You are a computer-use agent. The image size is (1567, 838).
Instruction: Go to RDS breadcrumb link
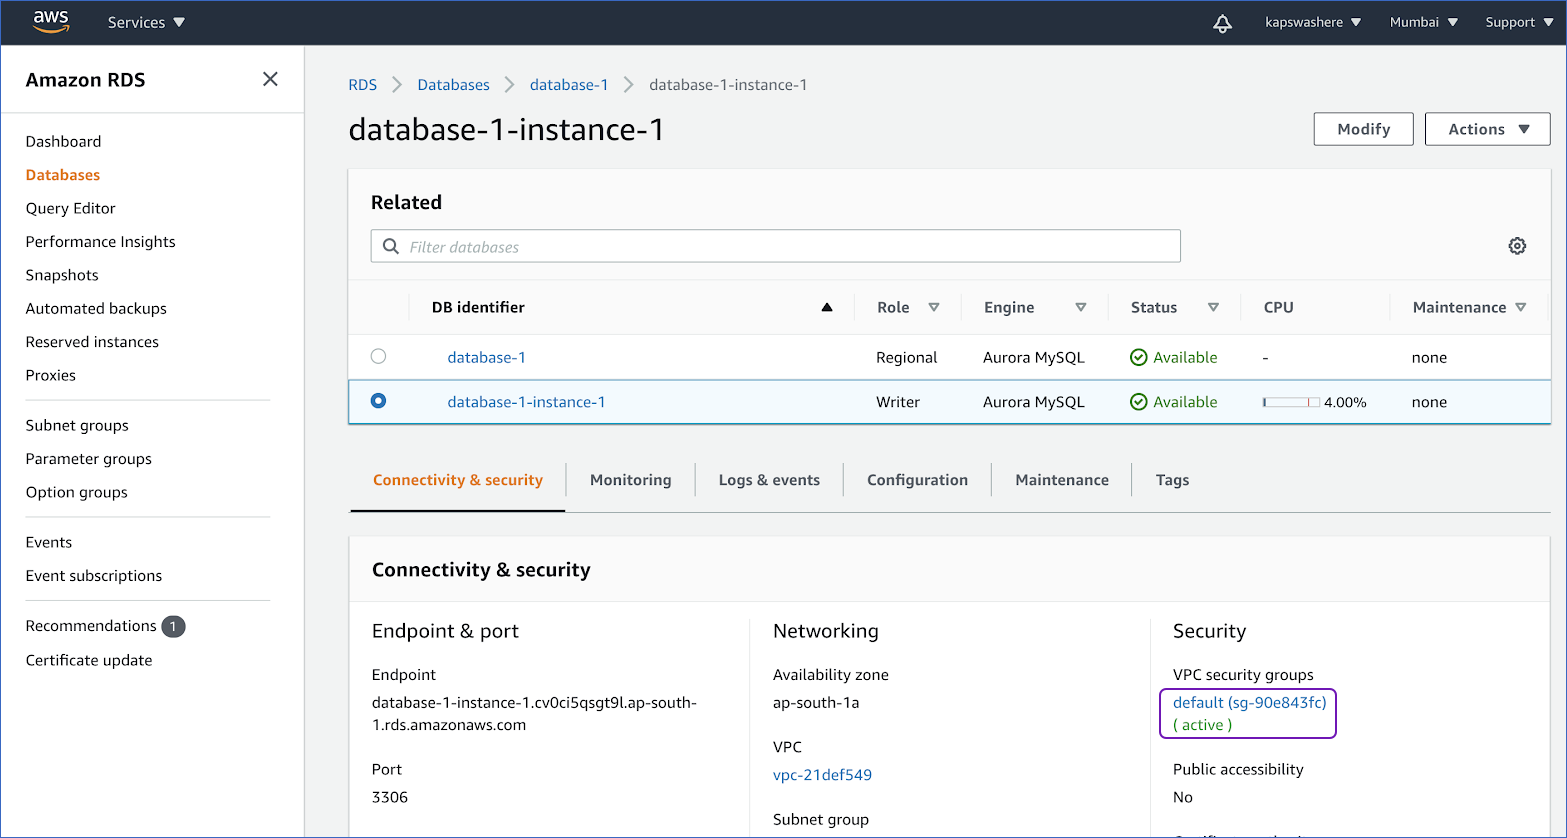(362, 85)
